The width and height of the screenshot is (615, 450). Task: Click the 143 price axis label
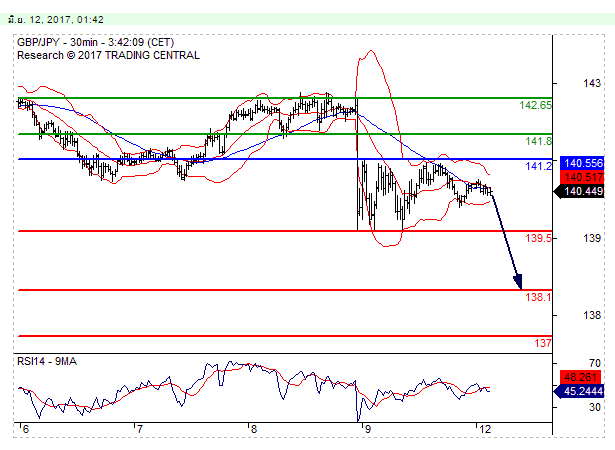point(592,83)
